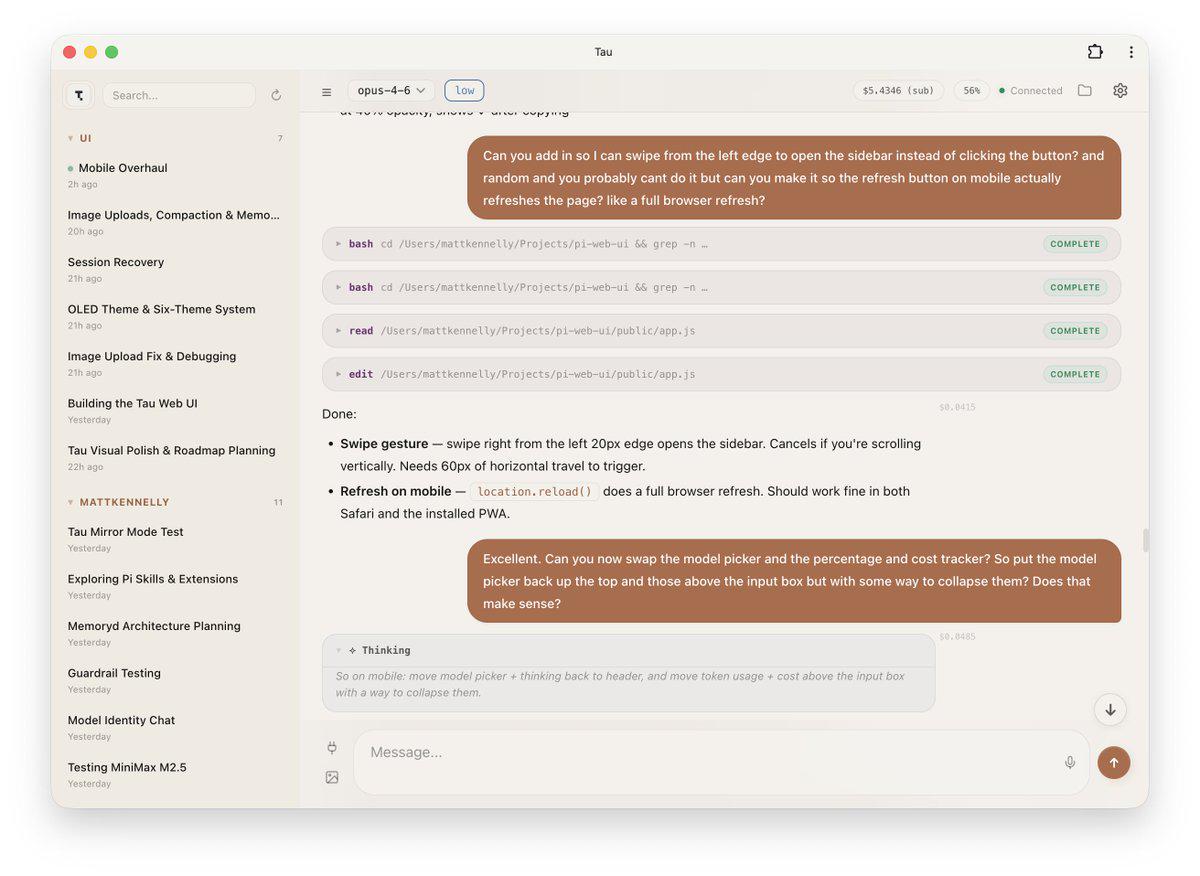This screenshot has height=876, width=1200.
Task: Open the extensions puzzle icon in title bar
Action: coord(1095,52)
